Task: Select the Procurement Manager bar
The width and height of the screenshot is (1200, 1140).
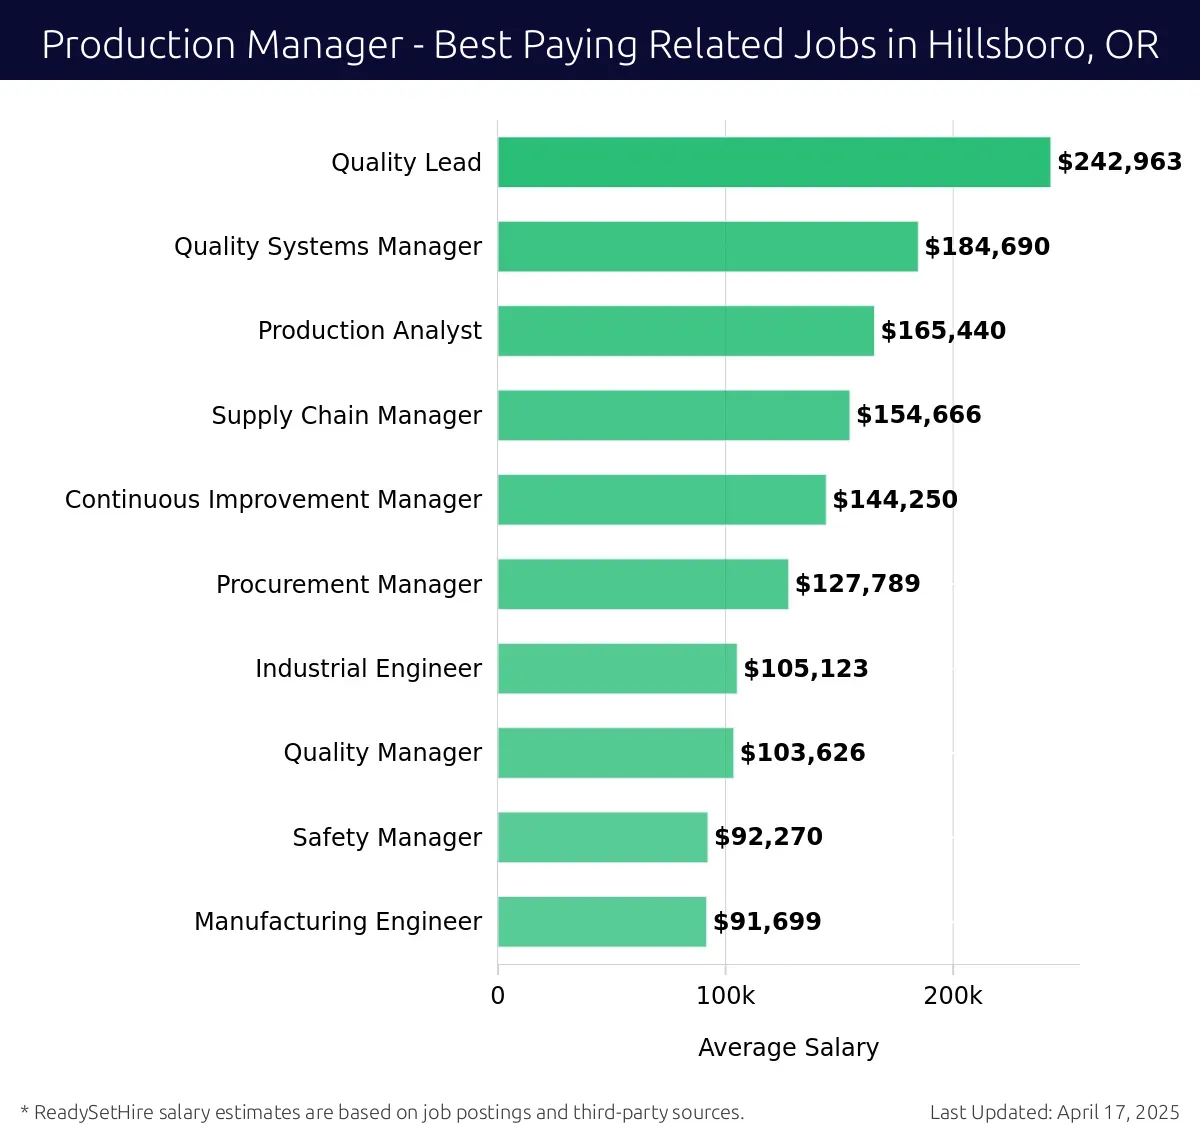Action: click(643, 584)
